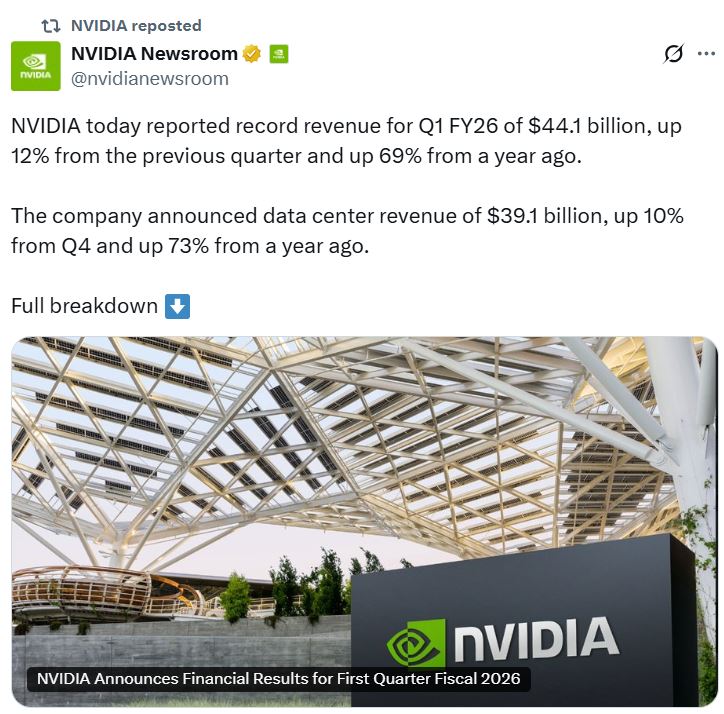Click the Grok explain-post icon
This screenshot has width=724, height=714.
click(x=673, y=54)
